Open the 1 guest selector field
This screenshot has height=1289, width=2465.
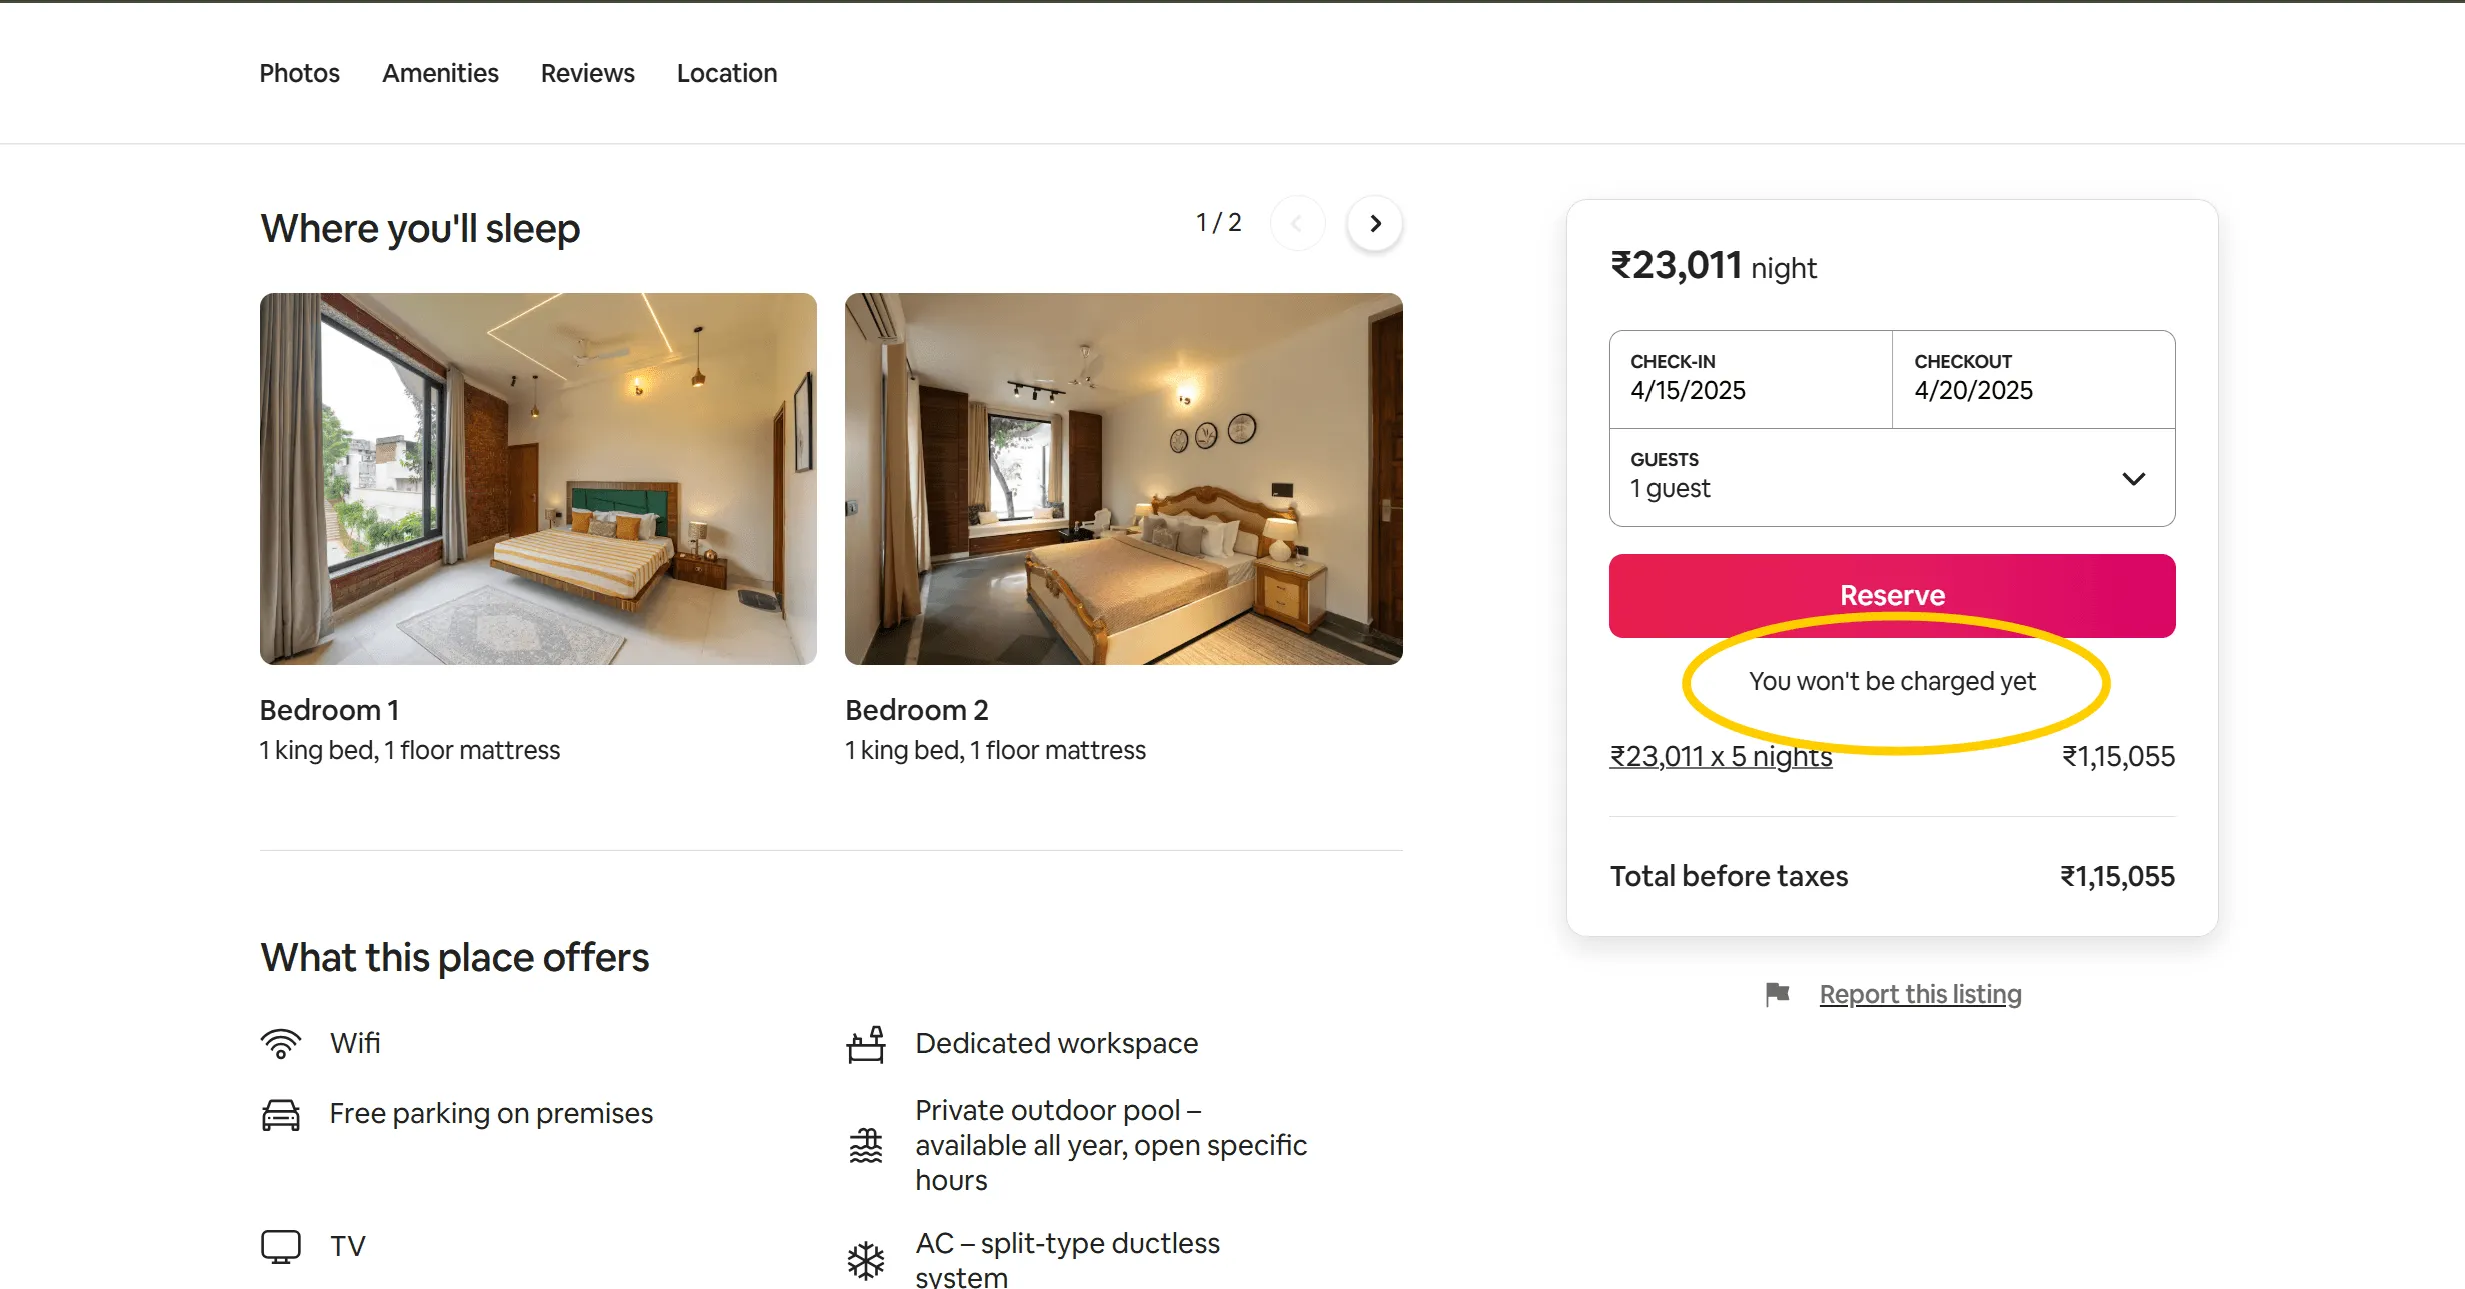pyautogui.click(x=1892, y=478)
